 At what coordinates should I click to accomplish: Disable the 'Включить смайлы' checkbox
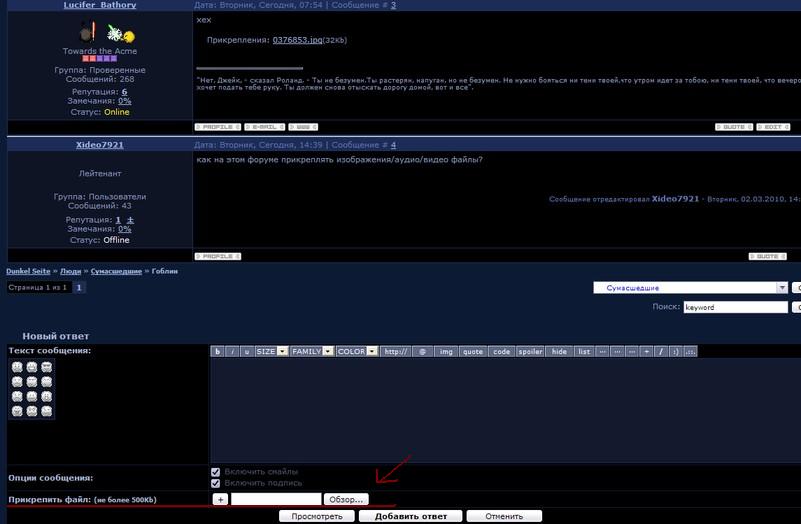[216, 472]
